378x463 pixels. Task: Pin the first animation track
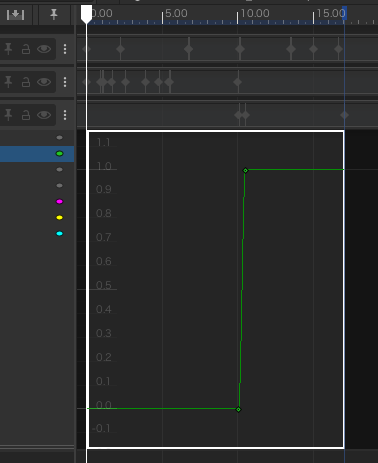9,49
